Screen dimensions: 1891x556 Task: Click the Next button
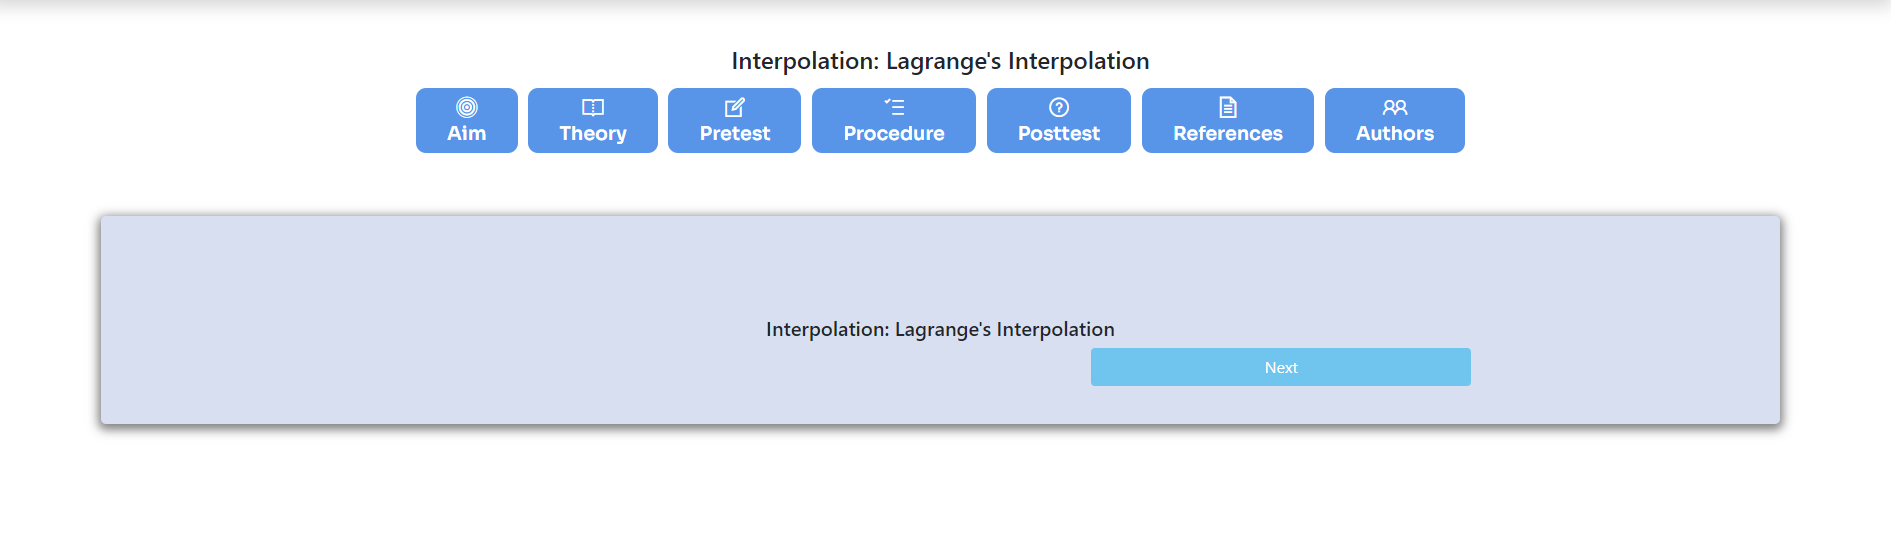tap(1281, 367)
